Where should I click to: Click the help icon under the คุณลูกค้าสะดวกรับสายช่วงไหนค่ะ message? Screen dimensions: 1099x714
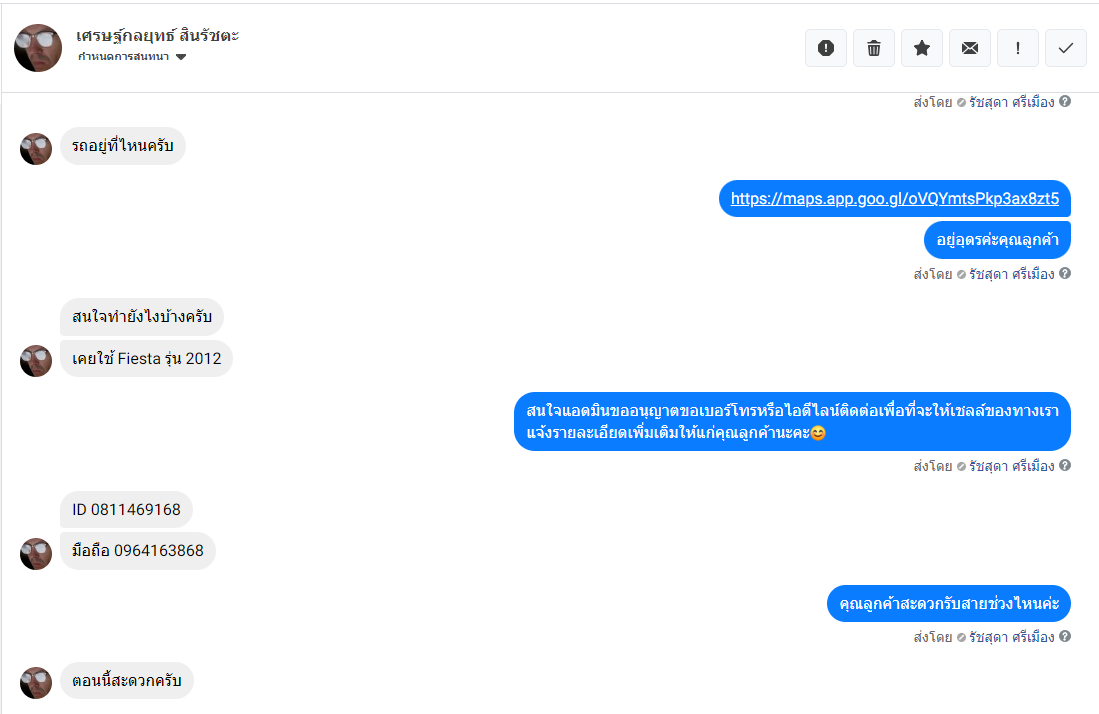(x=1065, y=636)
